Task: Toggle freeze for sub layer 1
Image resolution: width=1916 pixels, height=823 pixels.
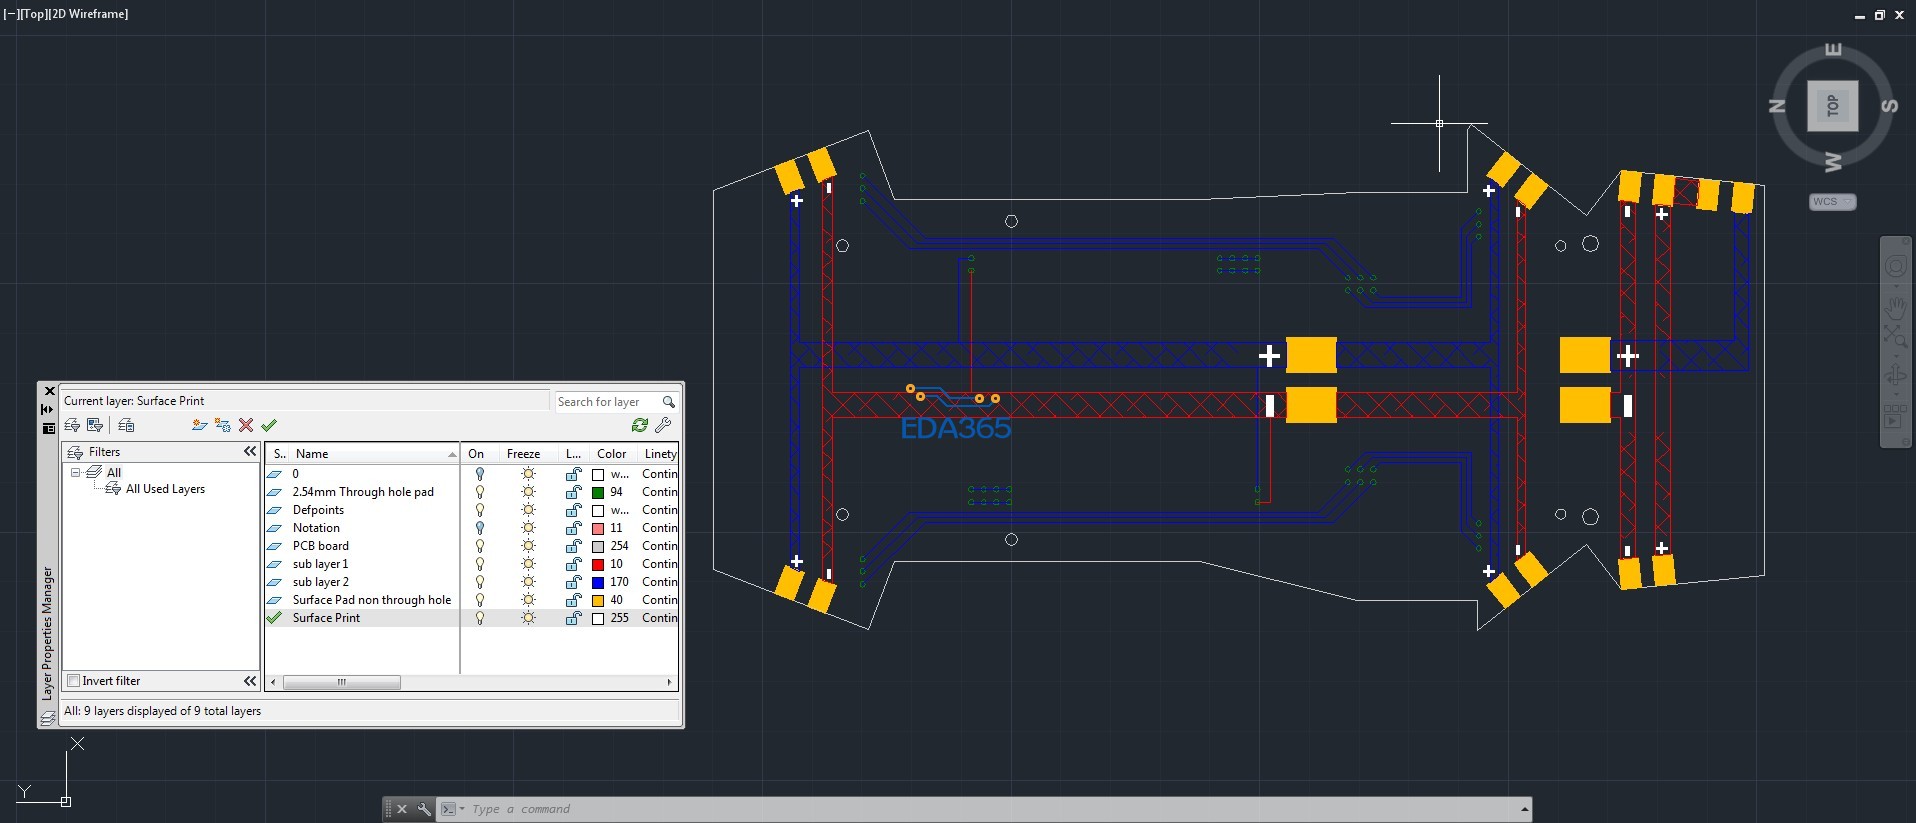Action: [528, 564]
